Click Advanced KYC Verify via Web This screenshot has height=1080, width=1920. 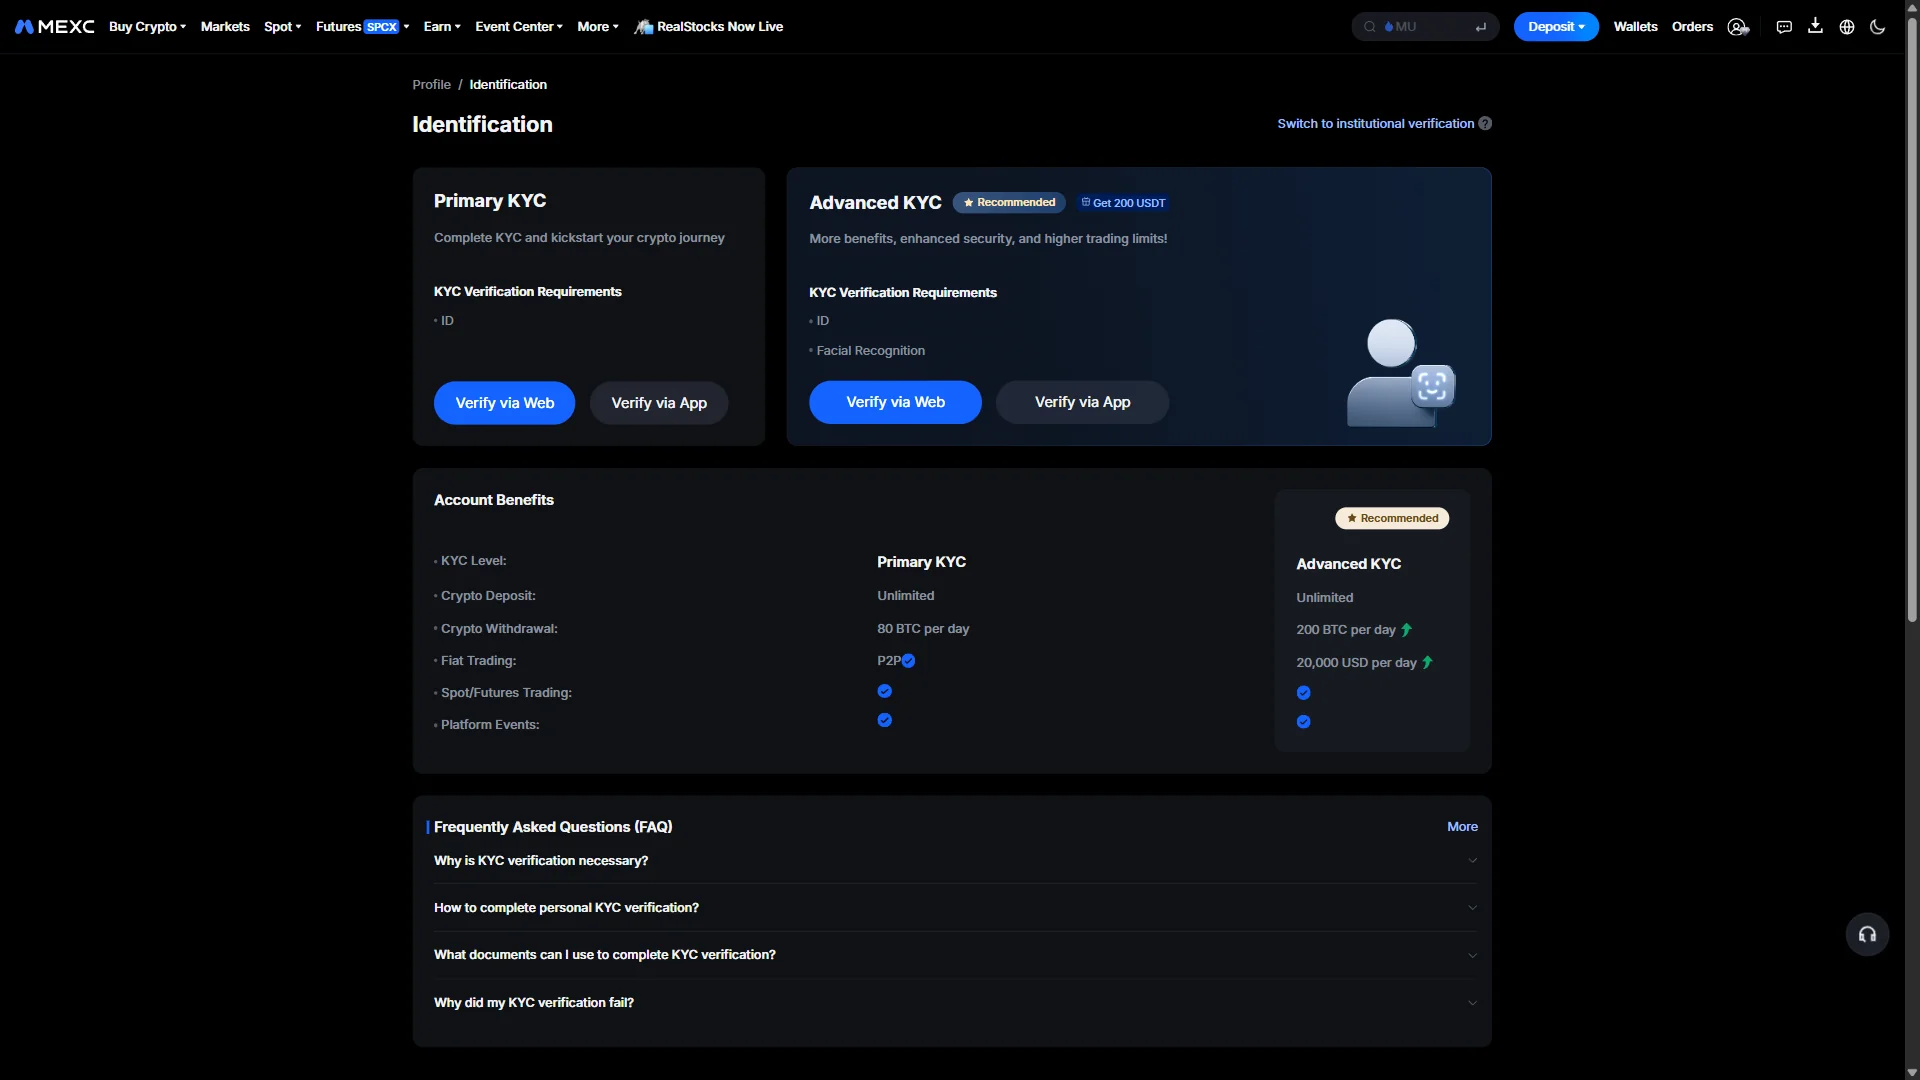(895, 402)
